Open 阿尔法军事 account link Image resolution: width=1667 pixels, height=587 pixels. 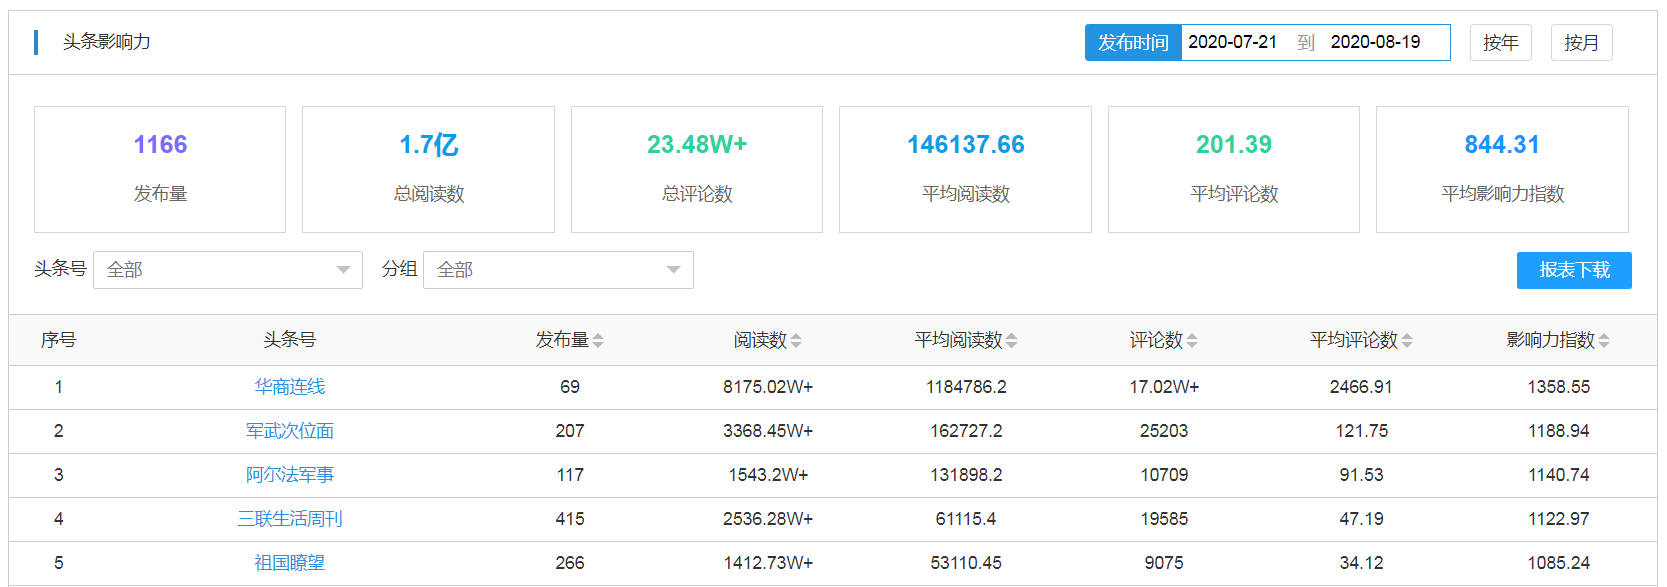289,475
